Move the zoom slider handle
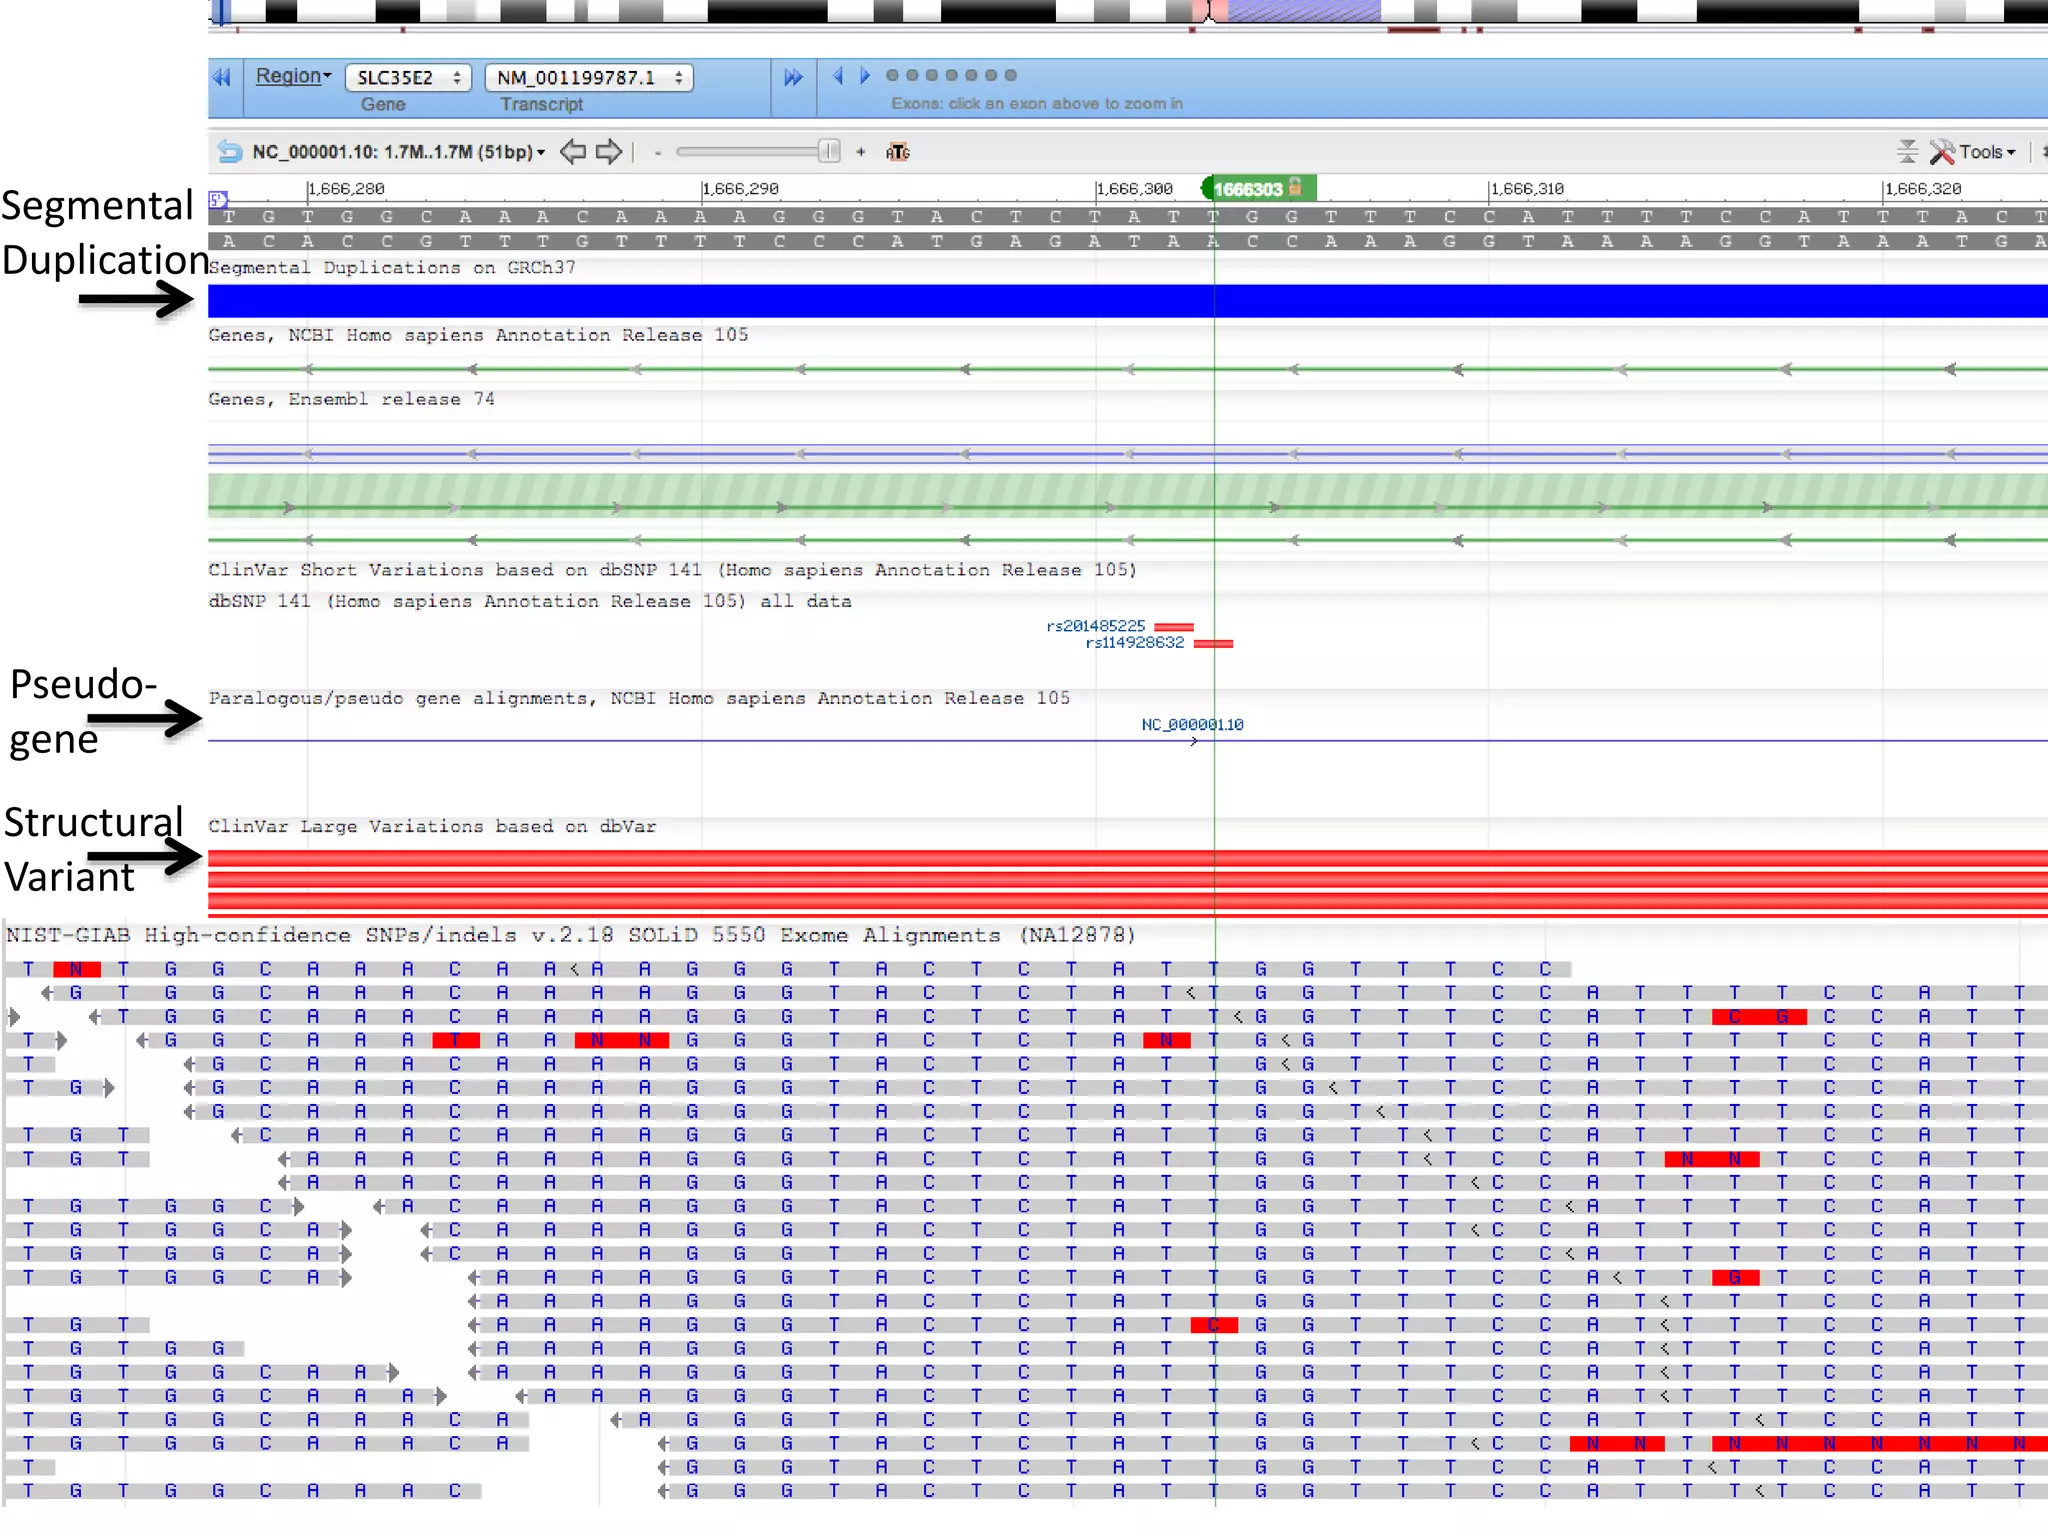 click(x=829, y=152)
